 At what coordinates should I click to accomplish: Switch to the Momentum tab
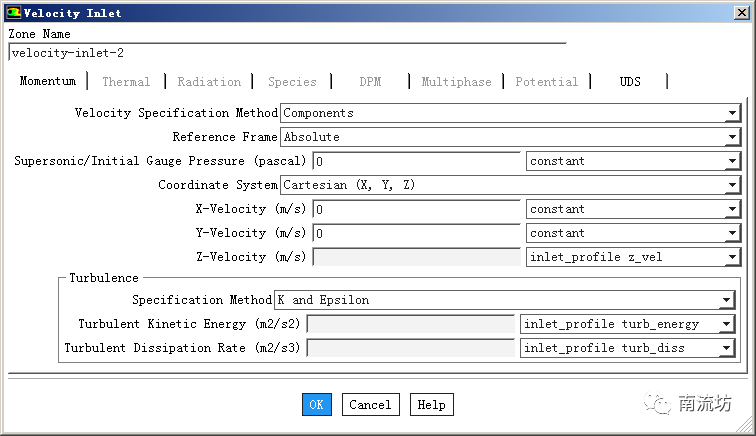(x=47, y=82)
